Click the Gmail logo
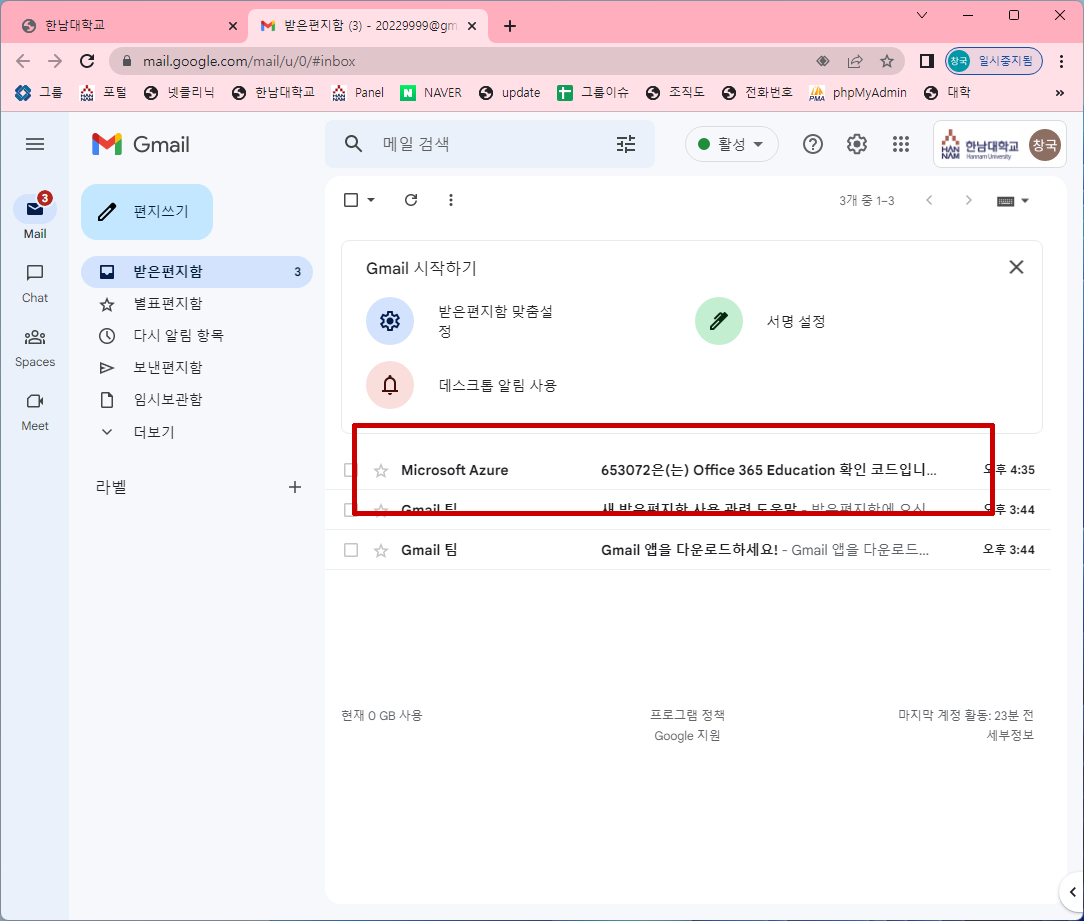This screenshot has height=921, width=1084. (x=140, y=145)
